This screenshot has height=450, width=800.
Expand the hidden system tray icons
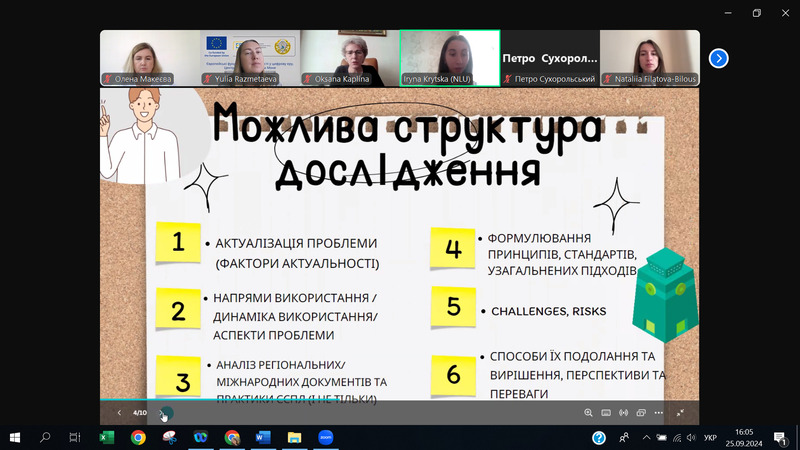click(x=645, y=437)
